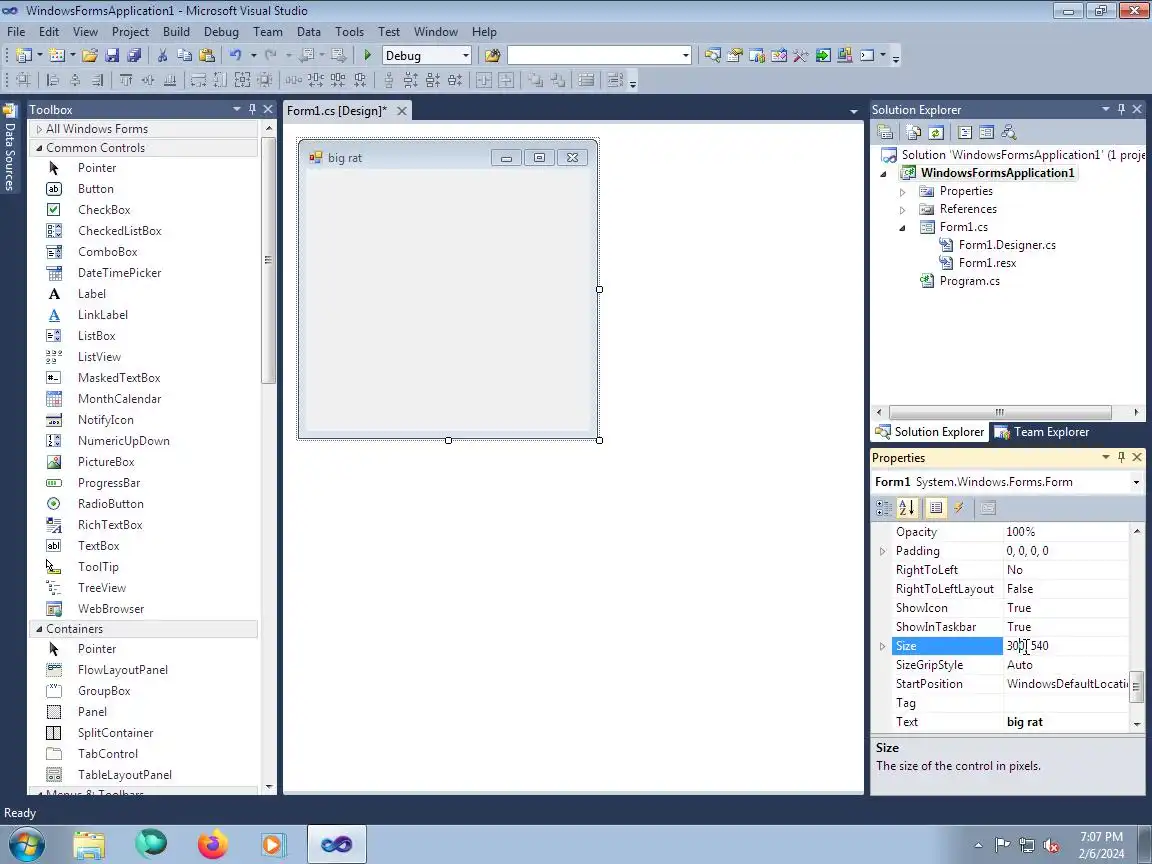Click the Undo arrow icon
The image size is (1152, 864).
[235, 55]
